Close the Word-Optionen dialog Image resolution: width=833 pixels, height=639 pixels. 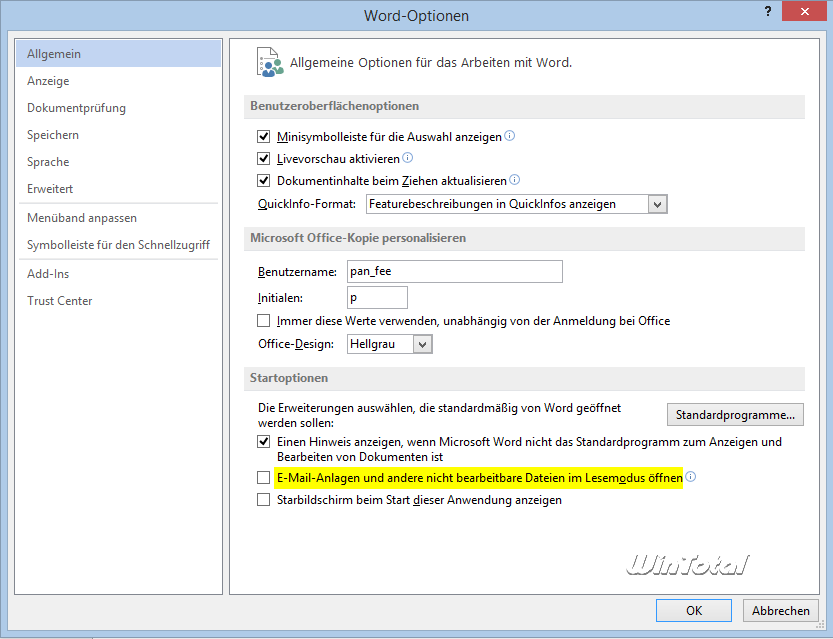[804, 11]
